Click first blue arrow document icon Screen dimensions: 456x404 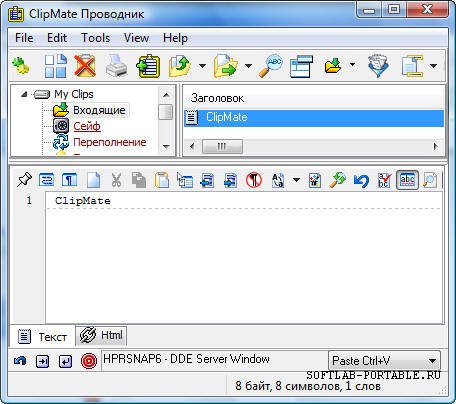pos(207,180)
